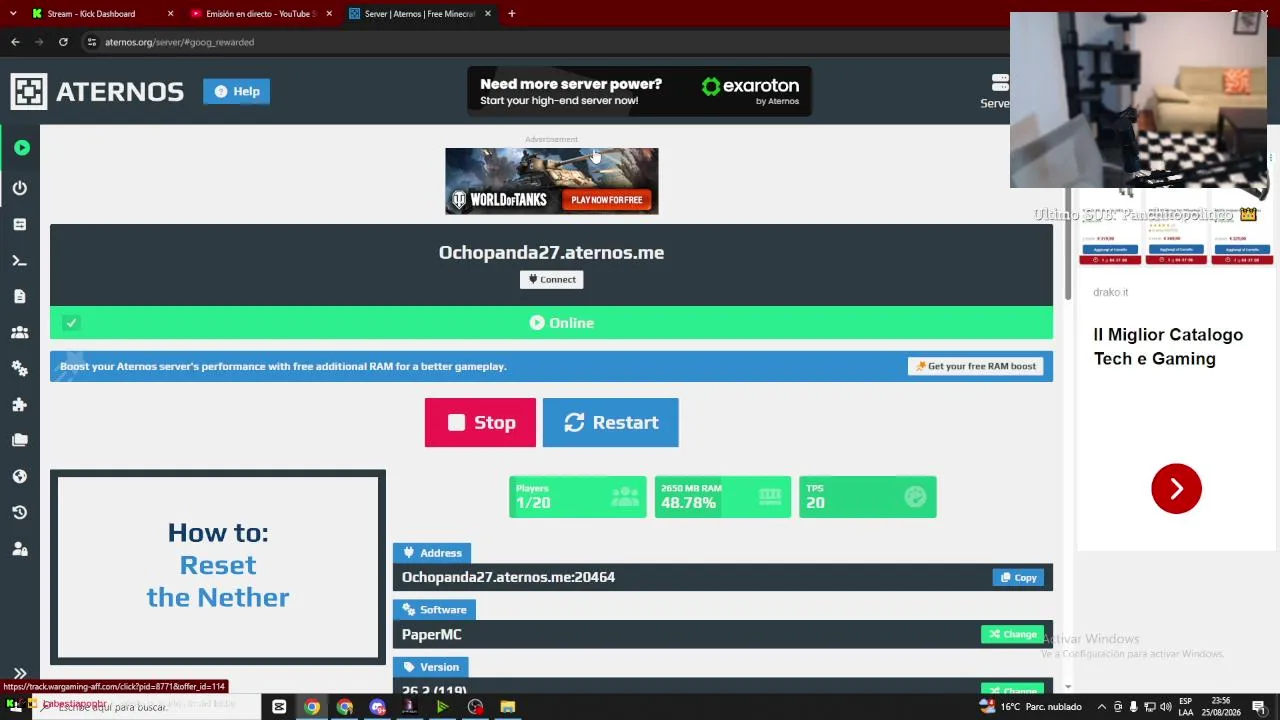Open the clock showing 23:56
The width and height of the screenshot is (1280, 720).
pyautogui.click(x=1221, y=707)
